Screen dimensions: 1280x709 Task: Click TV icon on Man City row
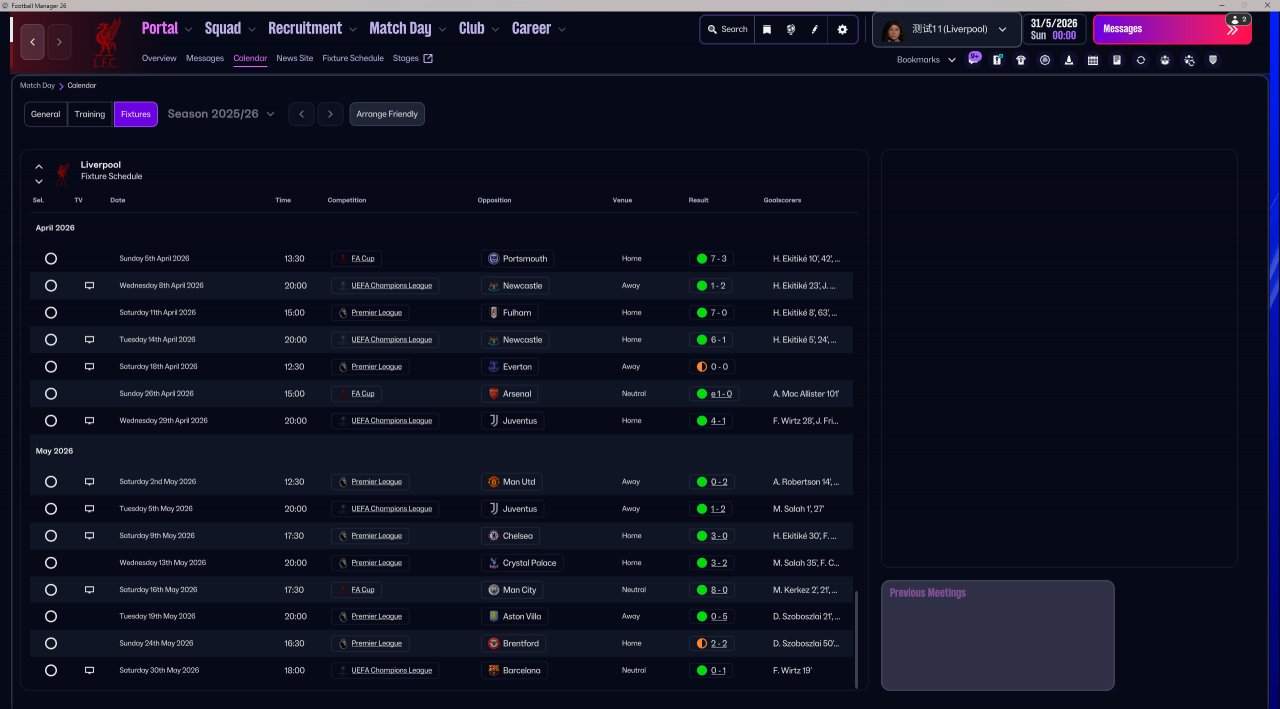[89, 590]
